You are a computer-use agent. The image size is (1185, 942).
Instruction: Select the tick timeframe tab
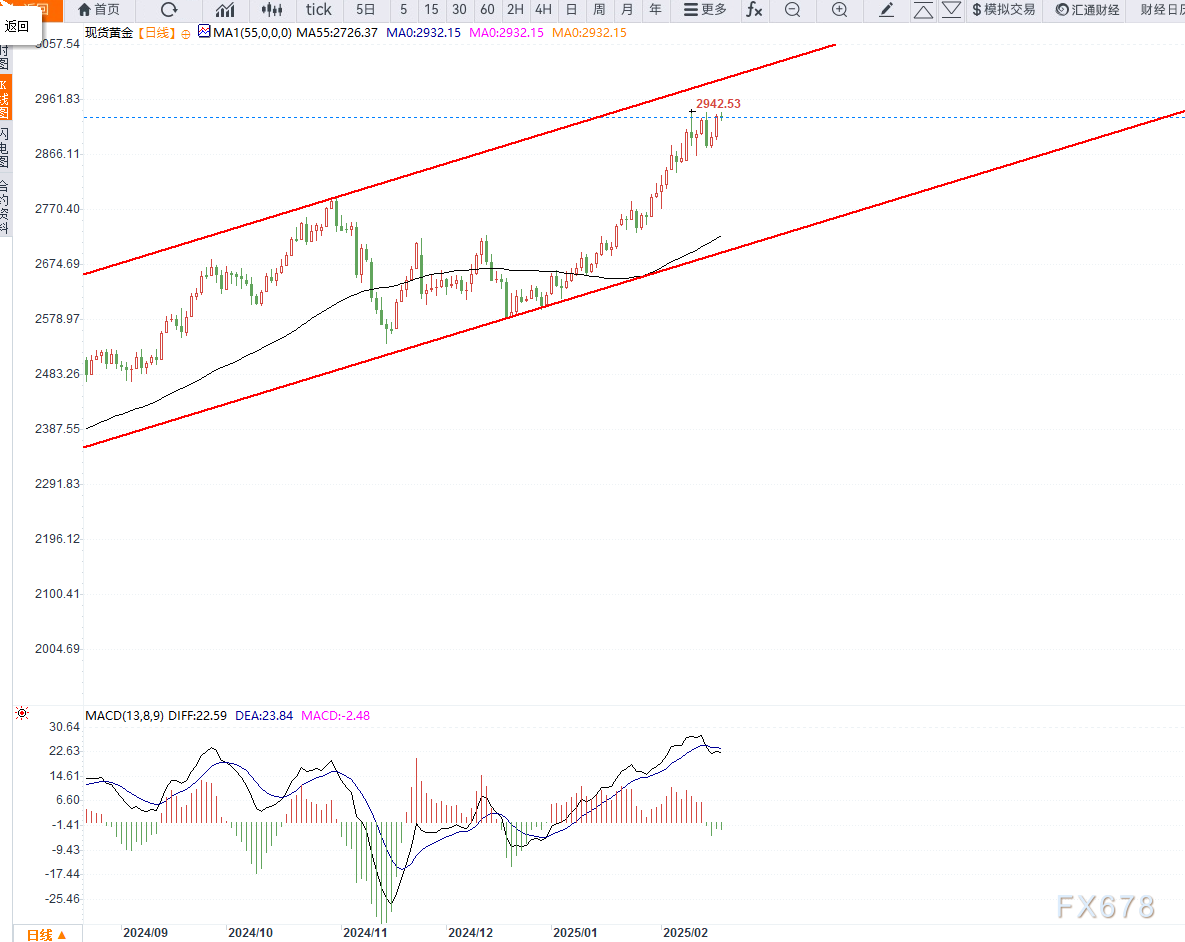pos(318,10)
